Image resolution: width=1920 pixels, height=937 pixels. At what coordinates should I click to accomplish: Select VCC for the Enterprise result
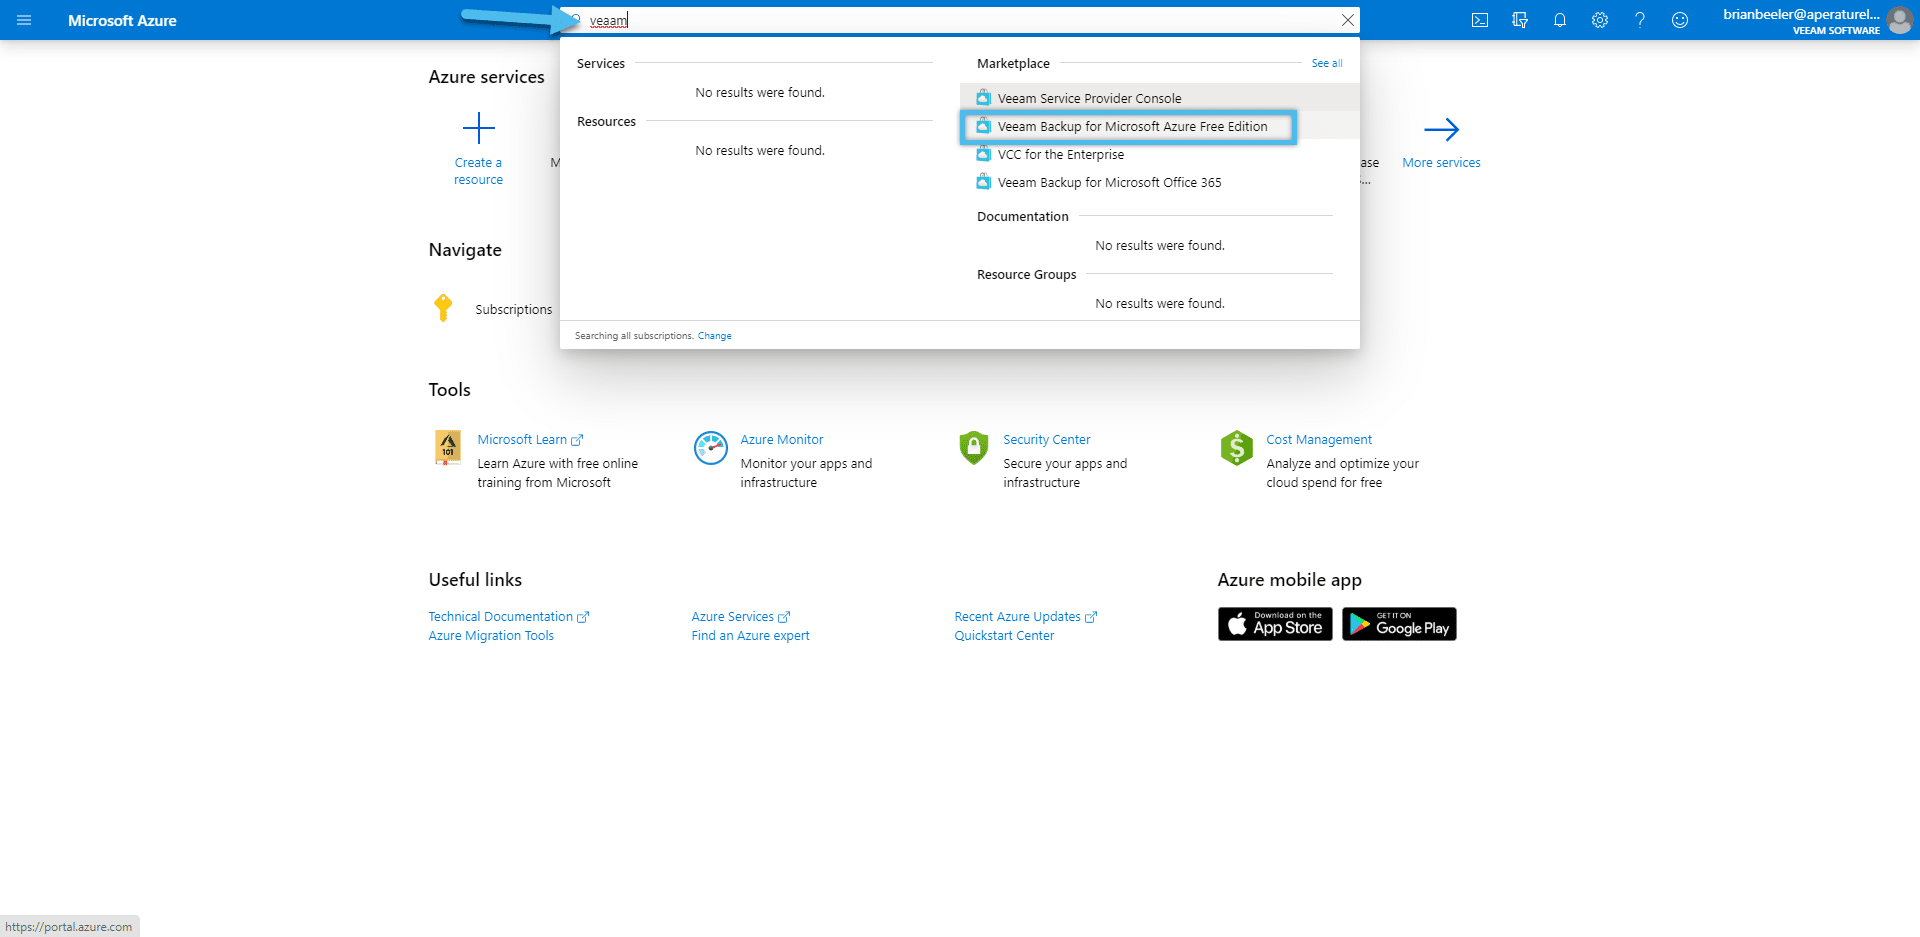coord(1060,154)
